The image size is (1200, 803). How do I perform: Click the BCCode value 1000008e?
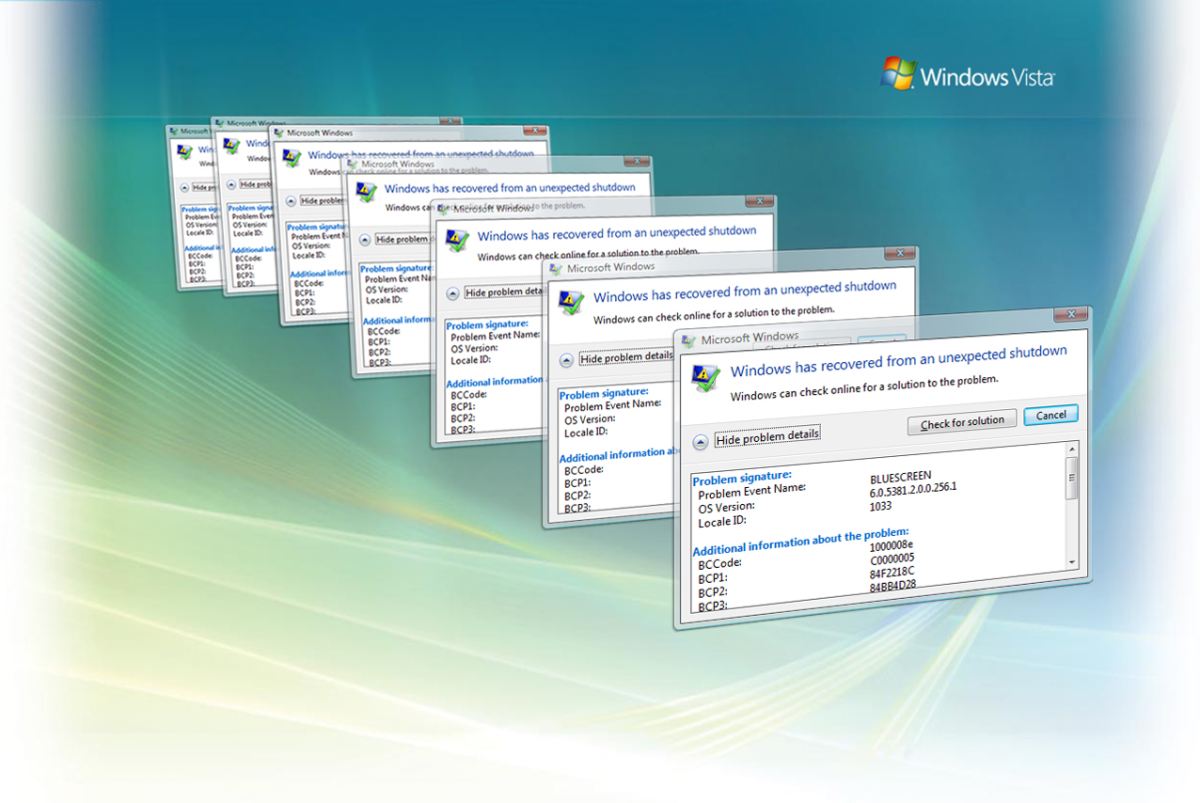pyautogui.click(x=893, y=545)
